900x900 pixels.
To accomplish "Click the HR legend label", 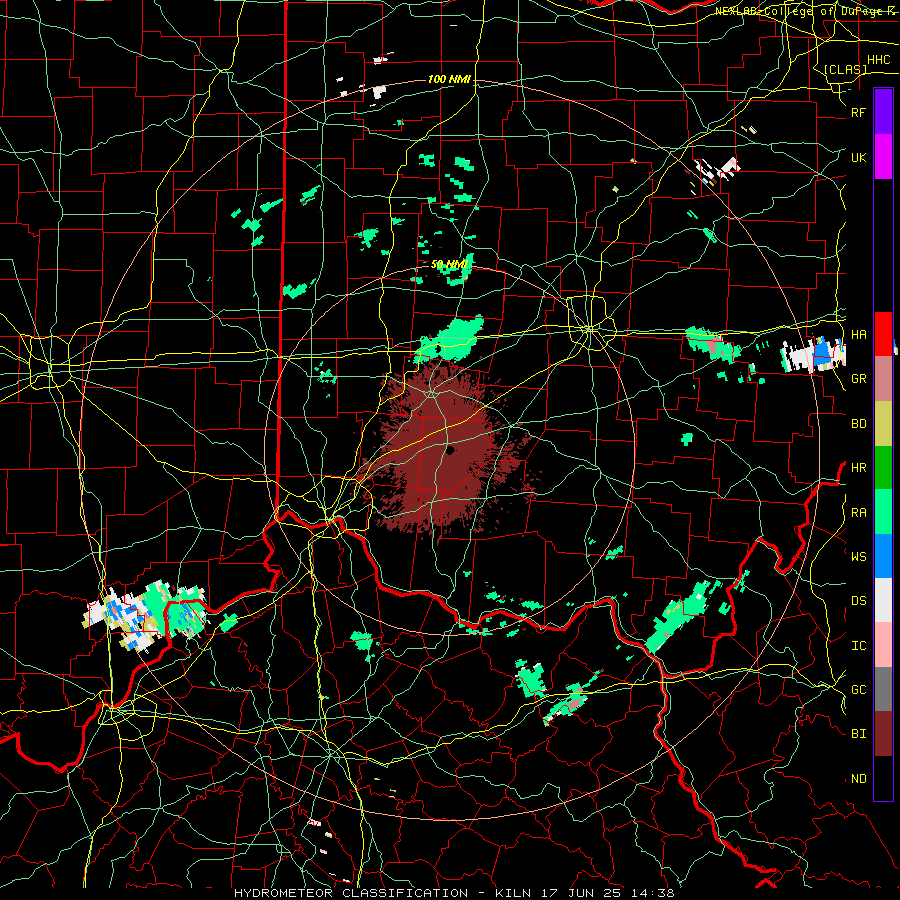I will (858, 467).
